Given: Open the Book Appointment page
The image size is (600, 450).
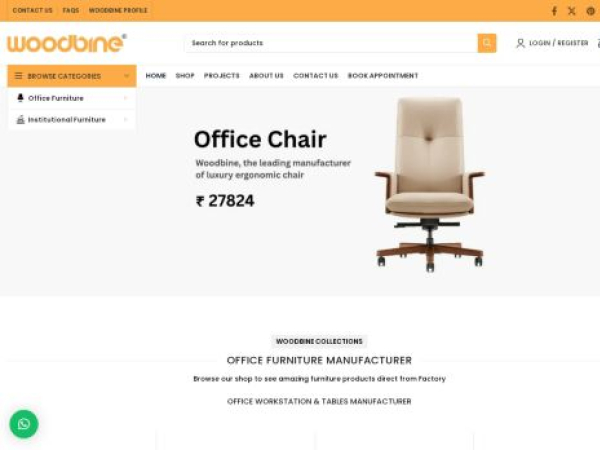Looking at the screenshot, I should (x=383, y=76).
